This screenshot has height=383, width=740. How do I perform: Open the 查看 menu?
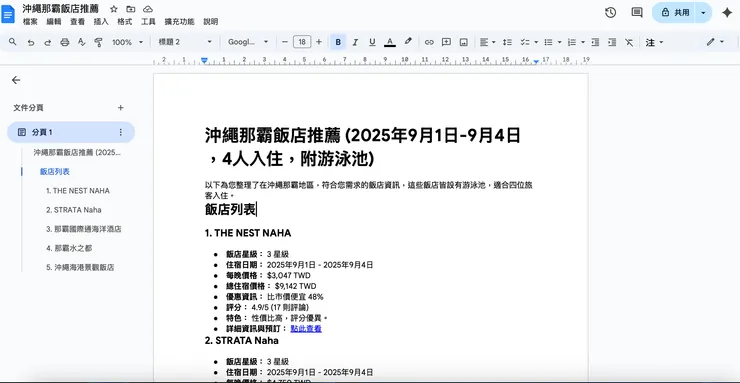click(77, 22)
